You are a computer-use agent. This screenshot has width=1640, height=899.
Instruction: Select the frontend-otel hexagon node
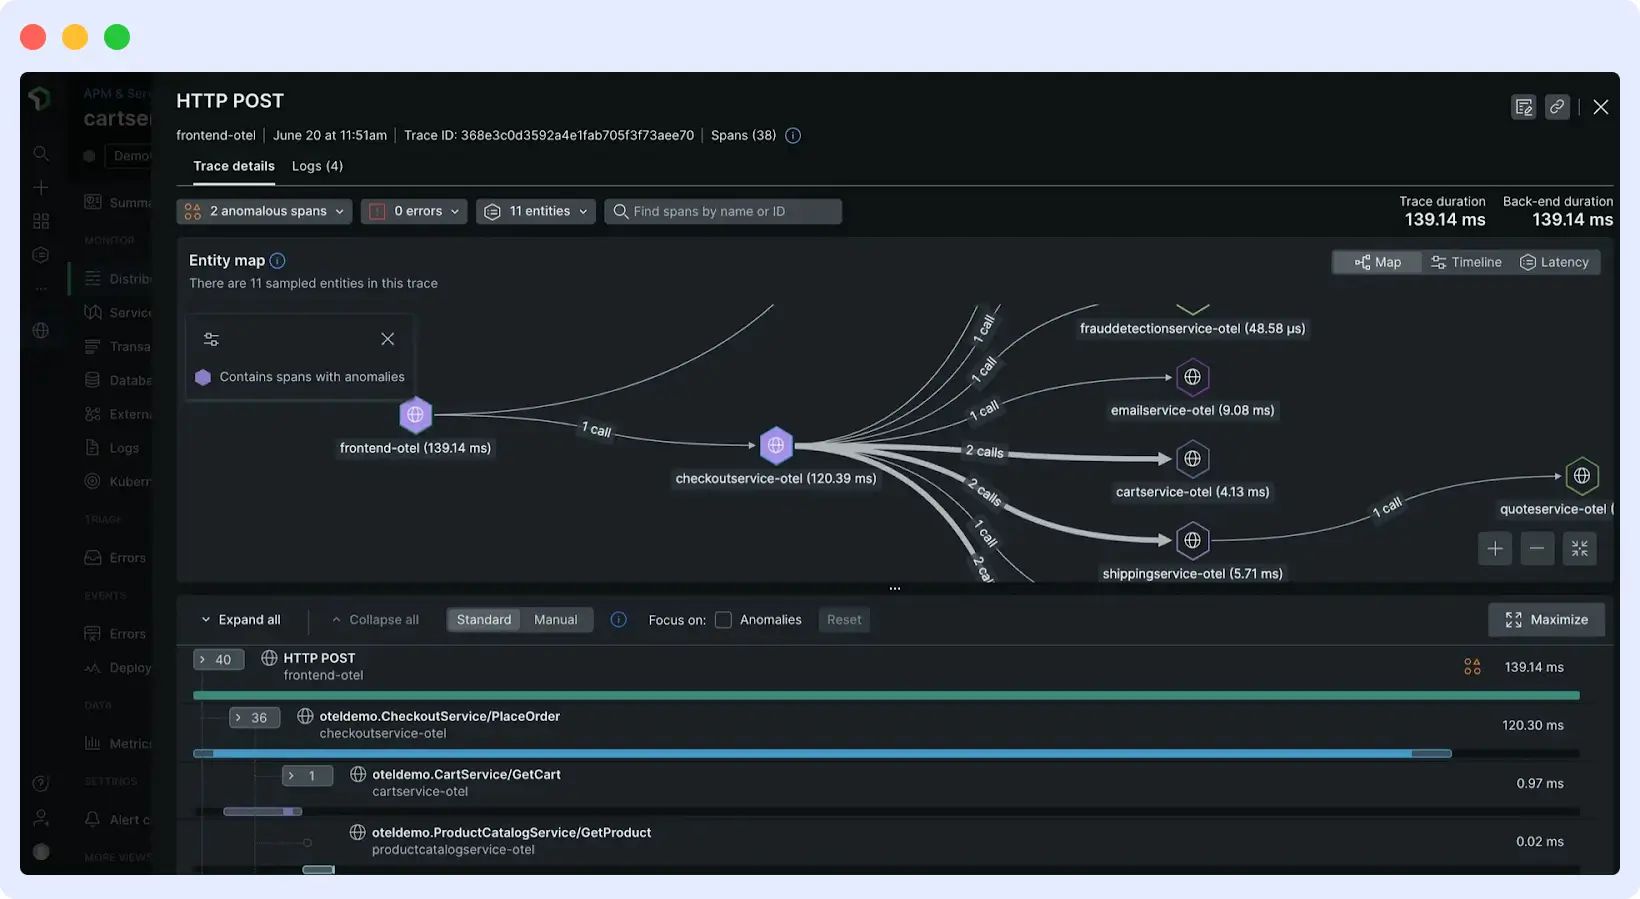(415, 414)
